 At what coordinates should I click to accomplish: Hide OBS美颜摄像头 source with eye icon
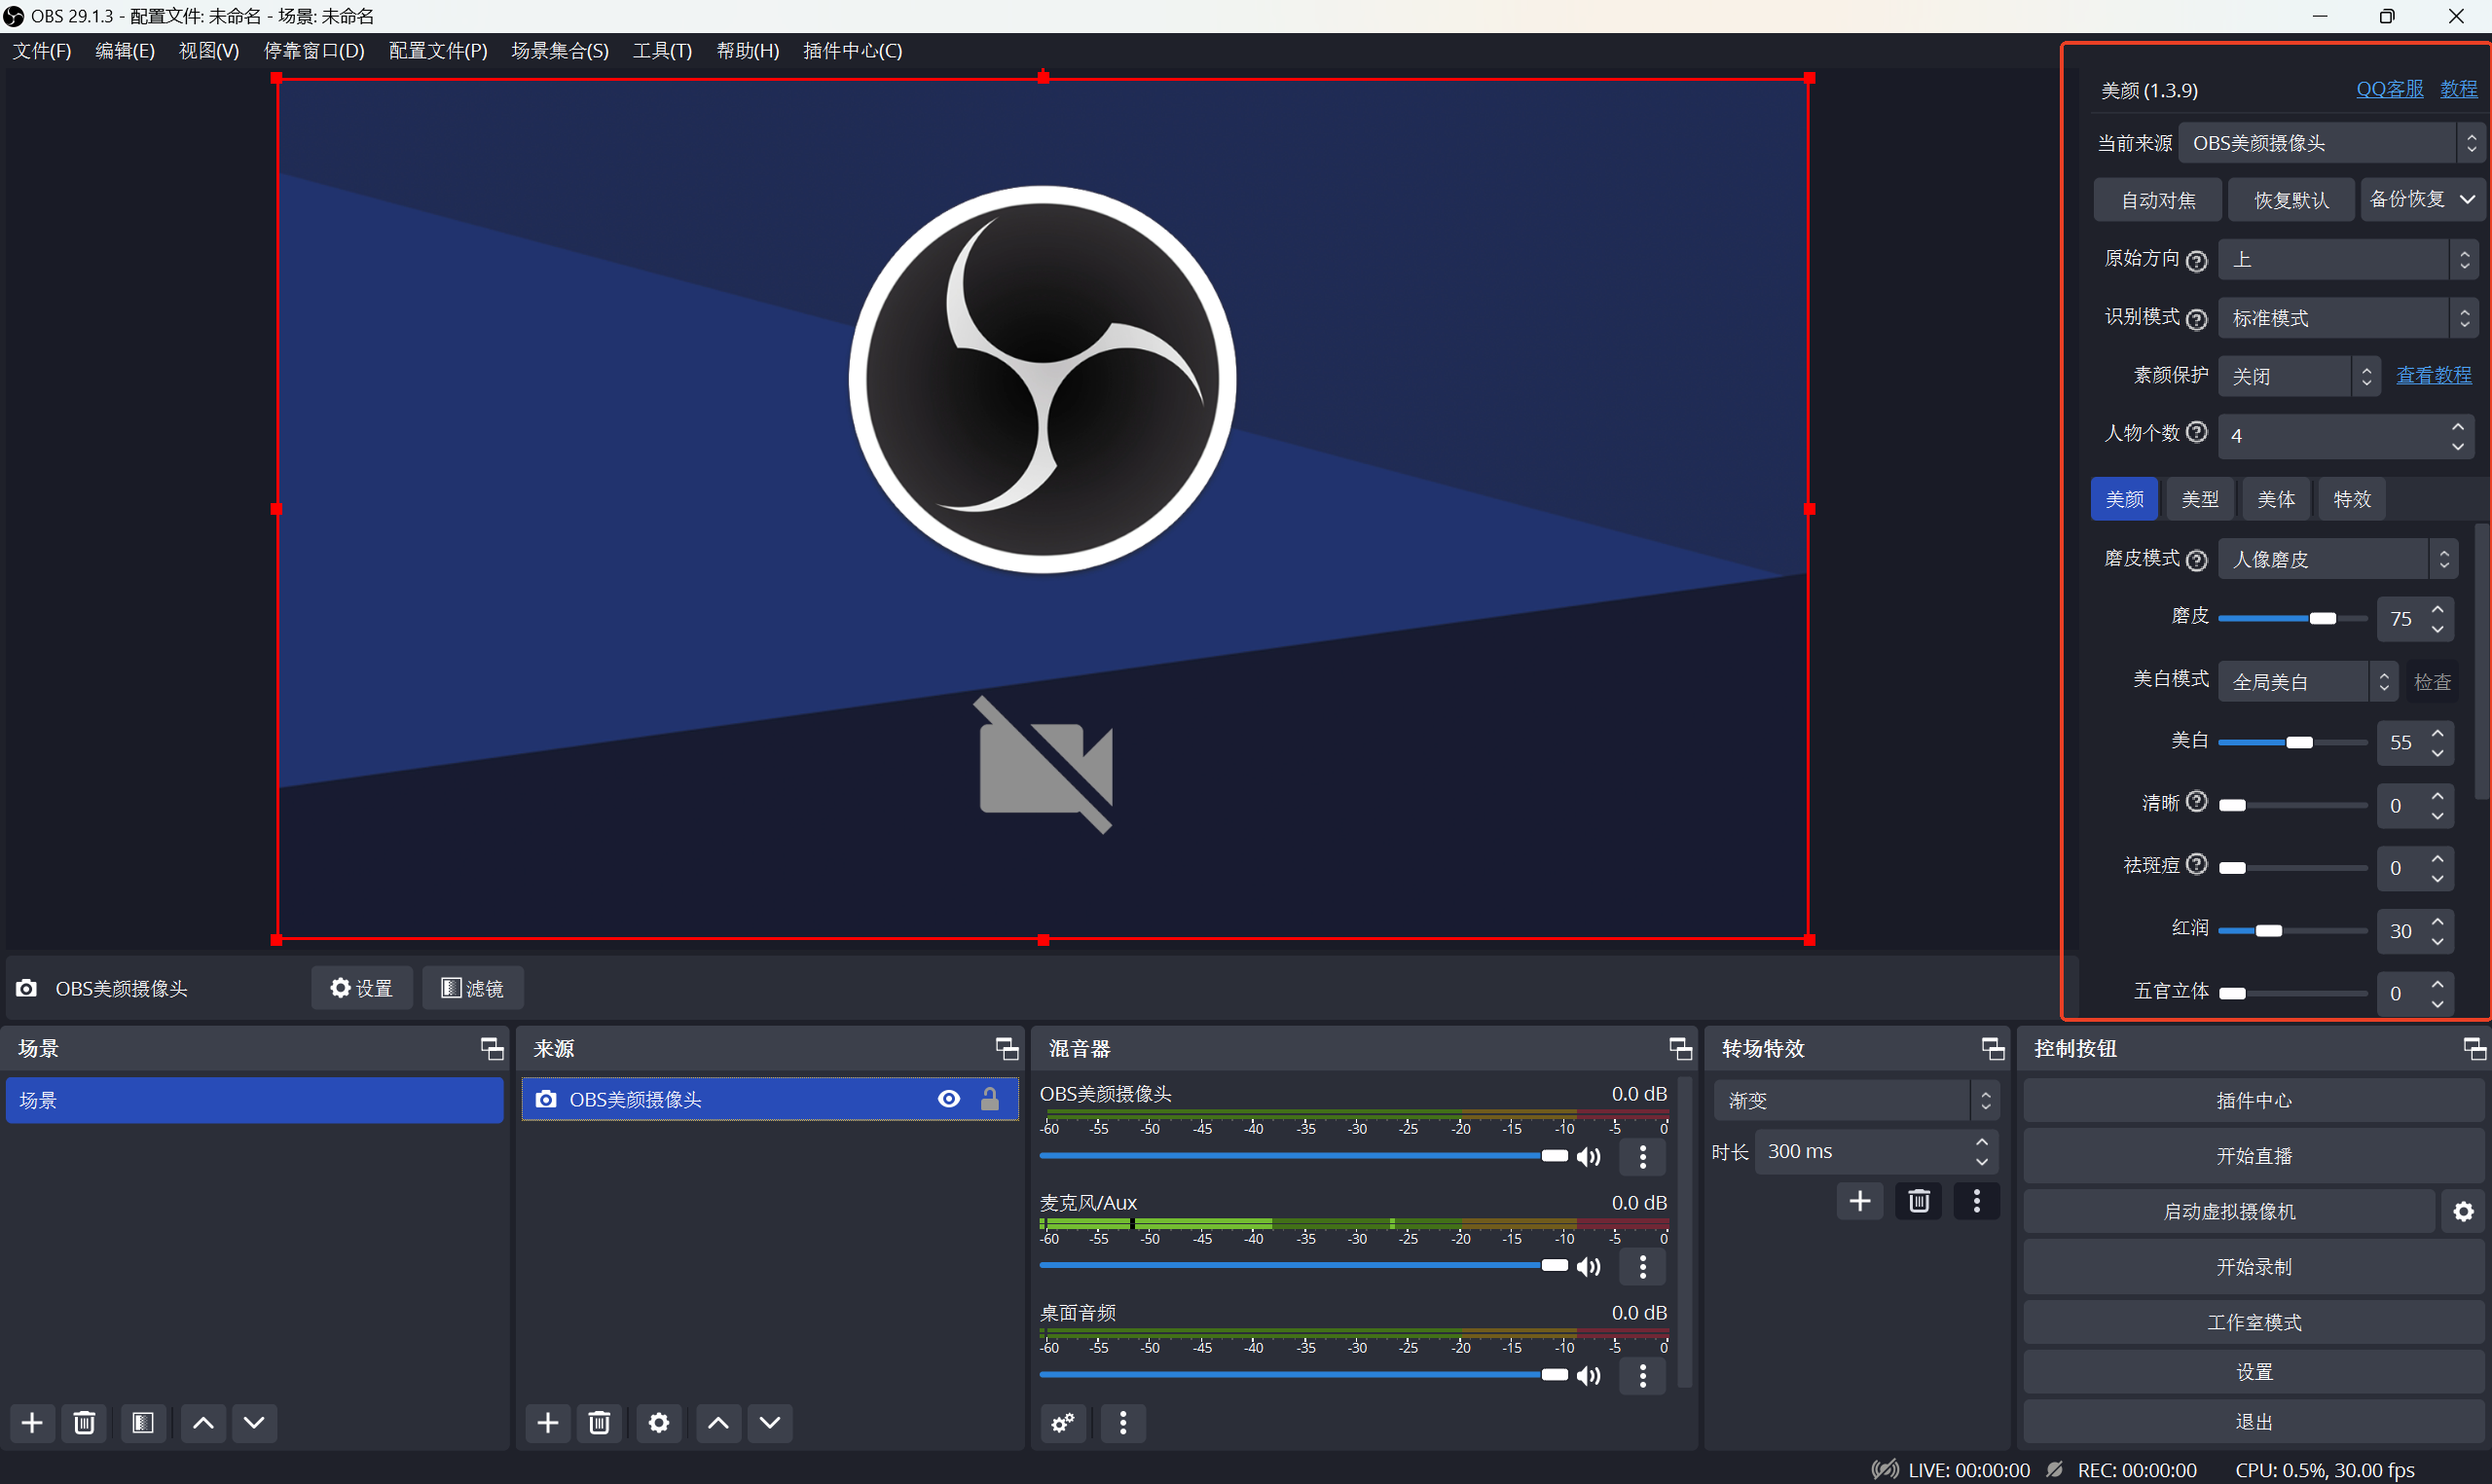click(x=948, y=1099)
